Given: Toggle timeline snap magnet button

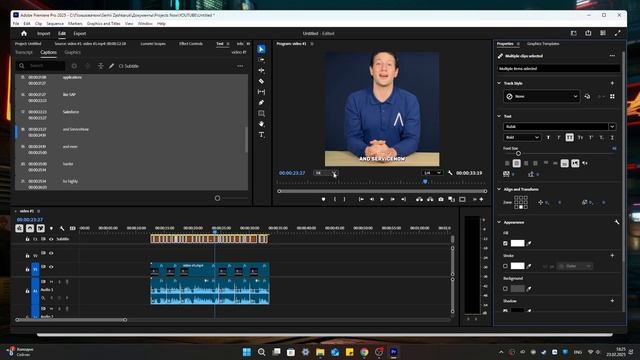Looking at the screenshot, I should [30, 228].
